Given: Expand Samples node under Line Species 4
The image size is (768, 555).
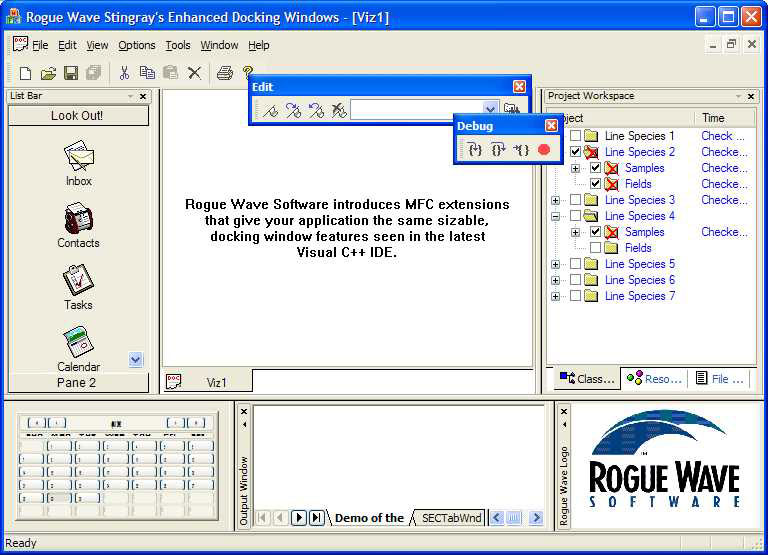Looking at the screenshot, I should (x=576, y=232).
